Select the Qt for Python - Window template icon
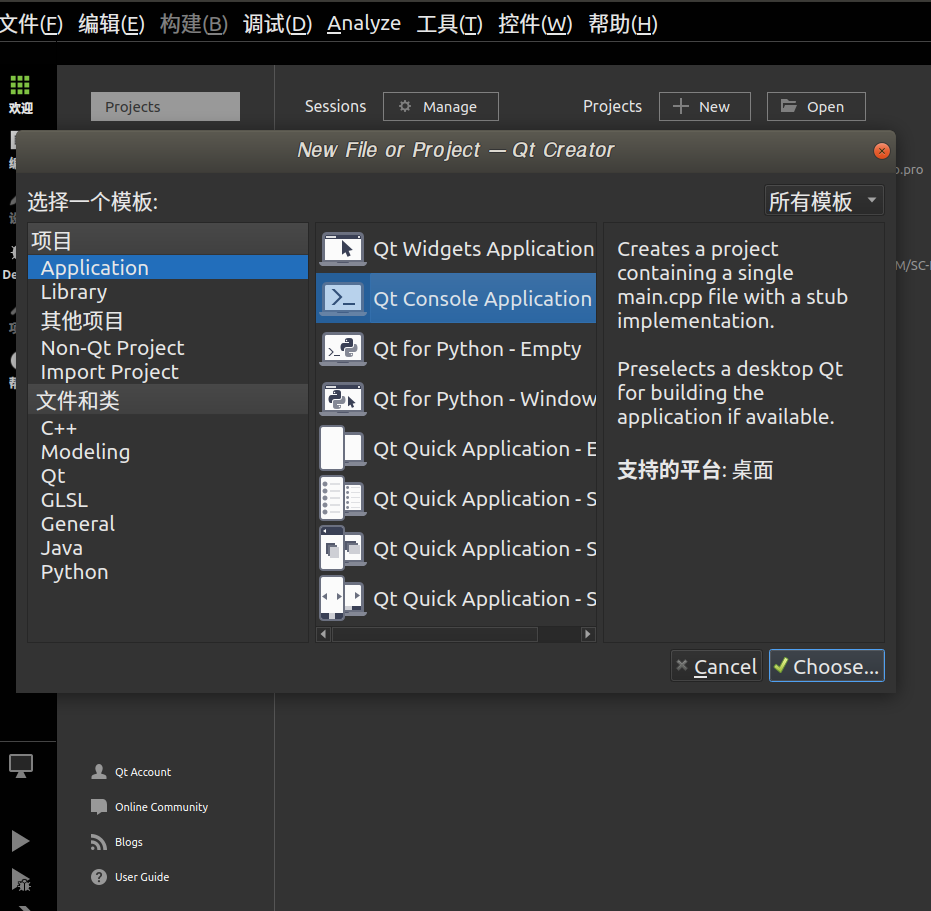This screenshot has width=931, height=911. tap(341, 399)
